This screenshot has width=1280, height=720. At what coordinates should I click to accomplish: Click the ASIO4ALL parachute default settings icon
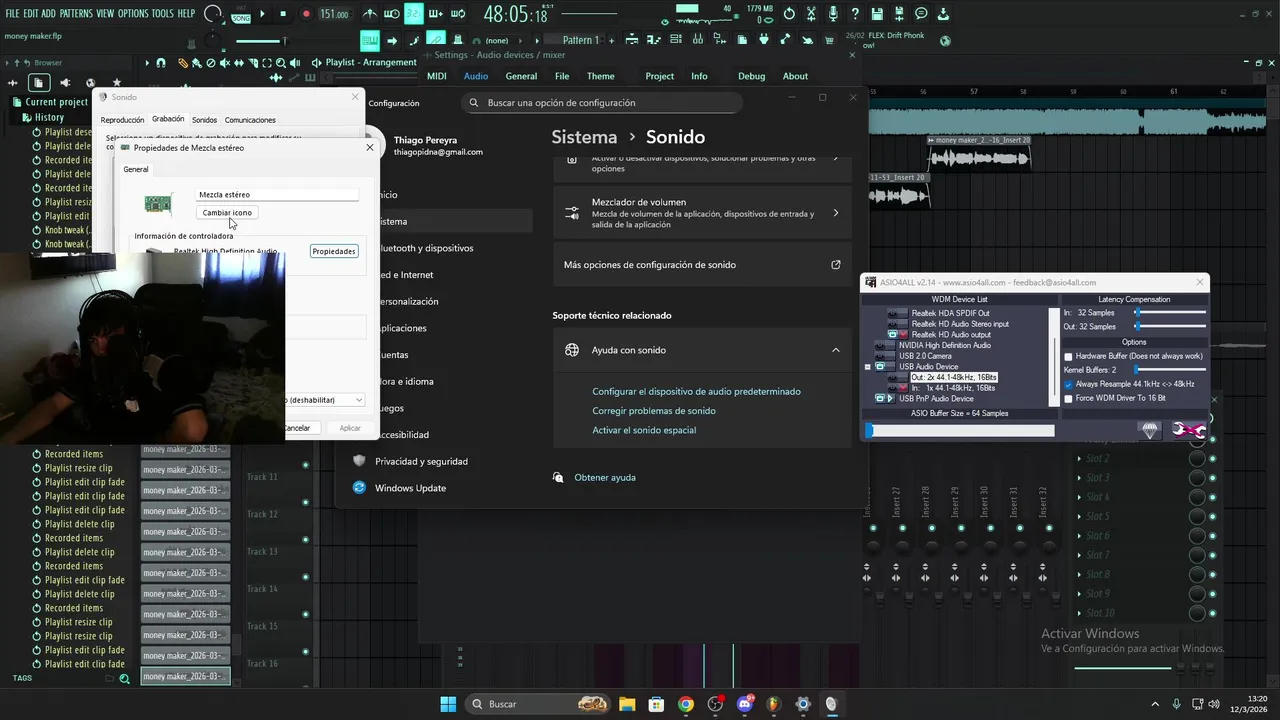click(x=1150, y=430)
